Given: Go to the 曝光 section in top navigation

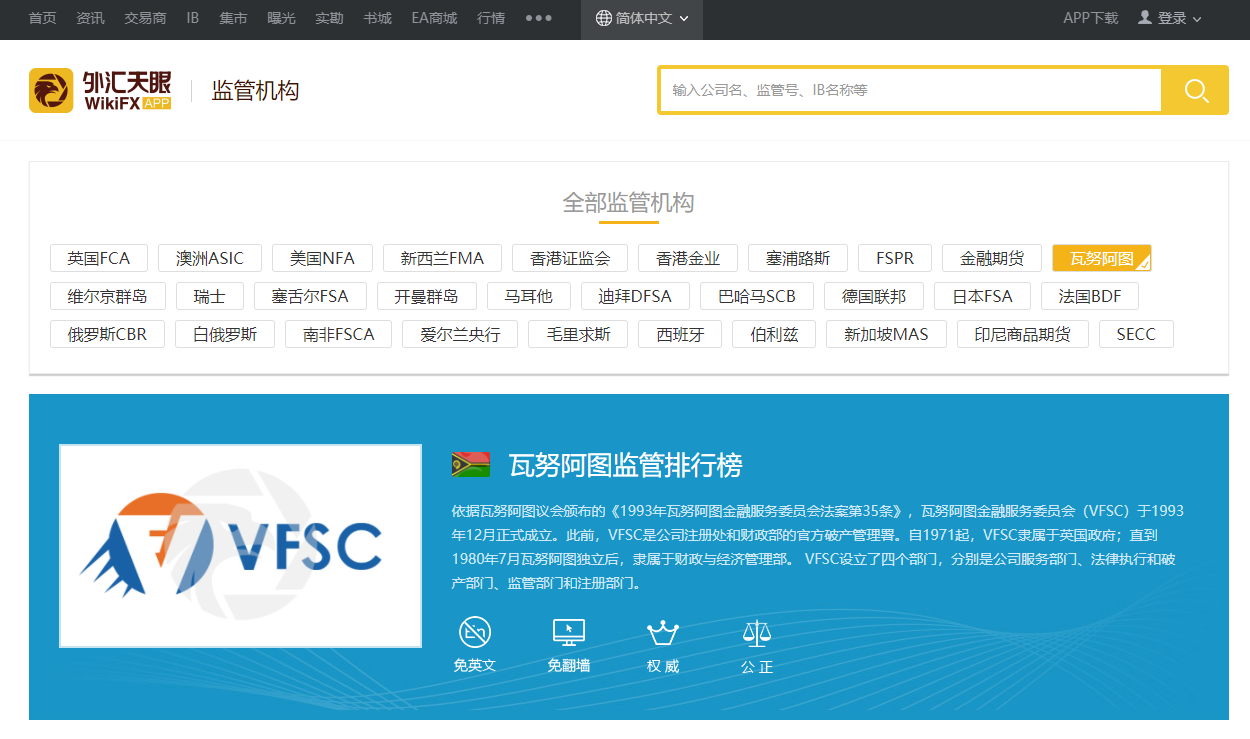Looking at the screenshot, I should [281, 17].
